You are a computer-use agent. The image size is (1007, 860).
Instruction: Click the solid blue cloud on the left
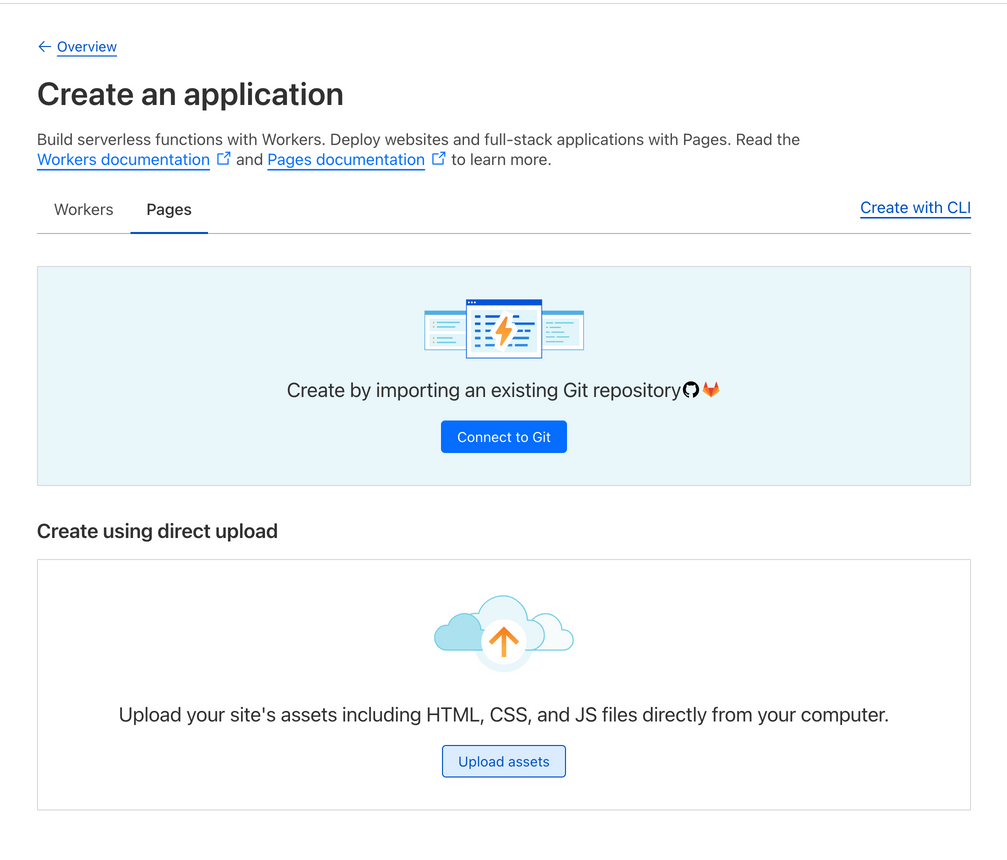click(457, 634)
